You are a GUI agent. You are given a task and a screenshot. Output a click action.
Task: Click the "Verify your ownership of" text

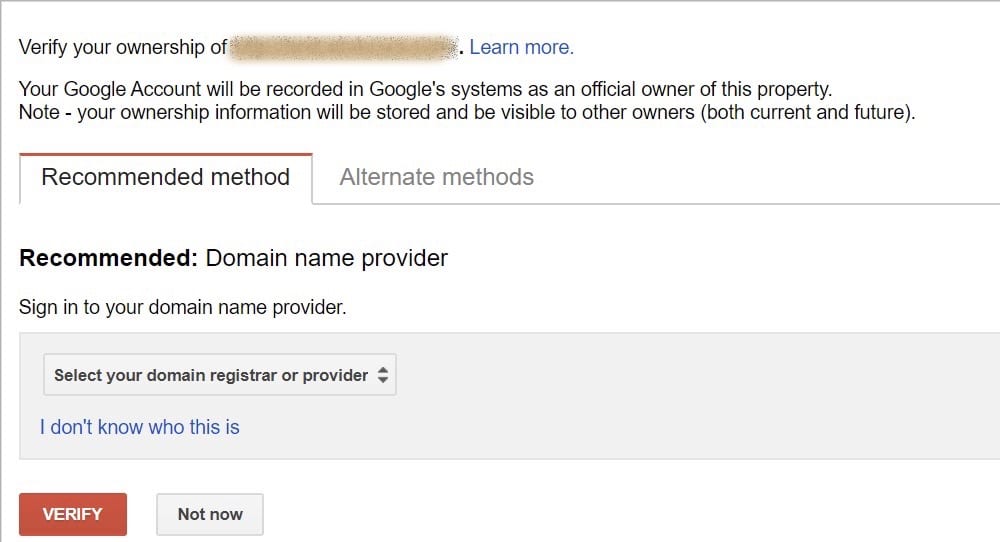click(x=122, y=47)
